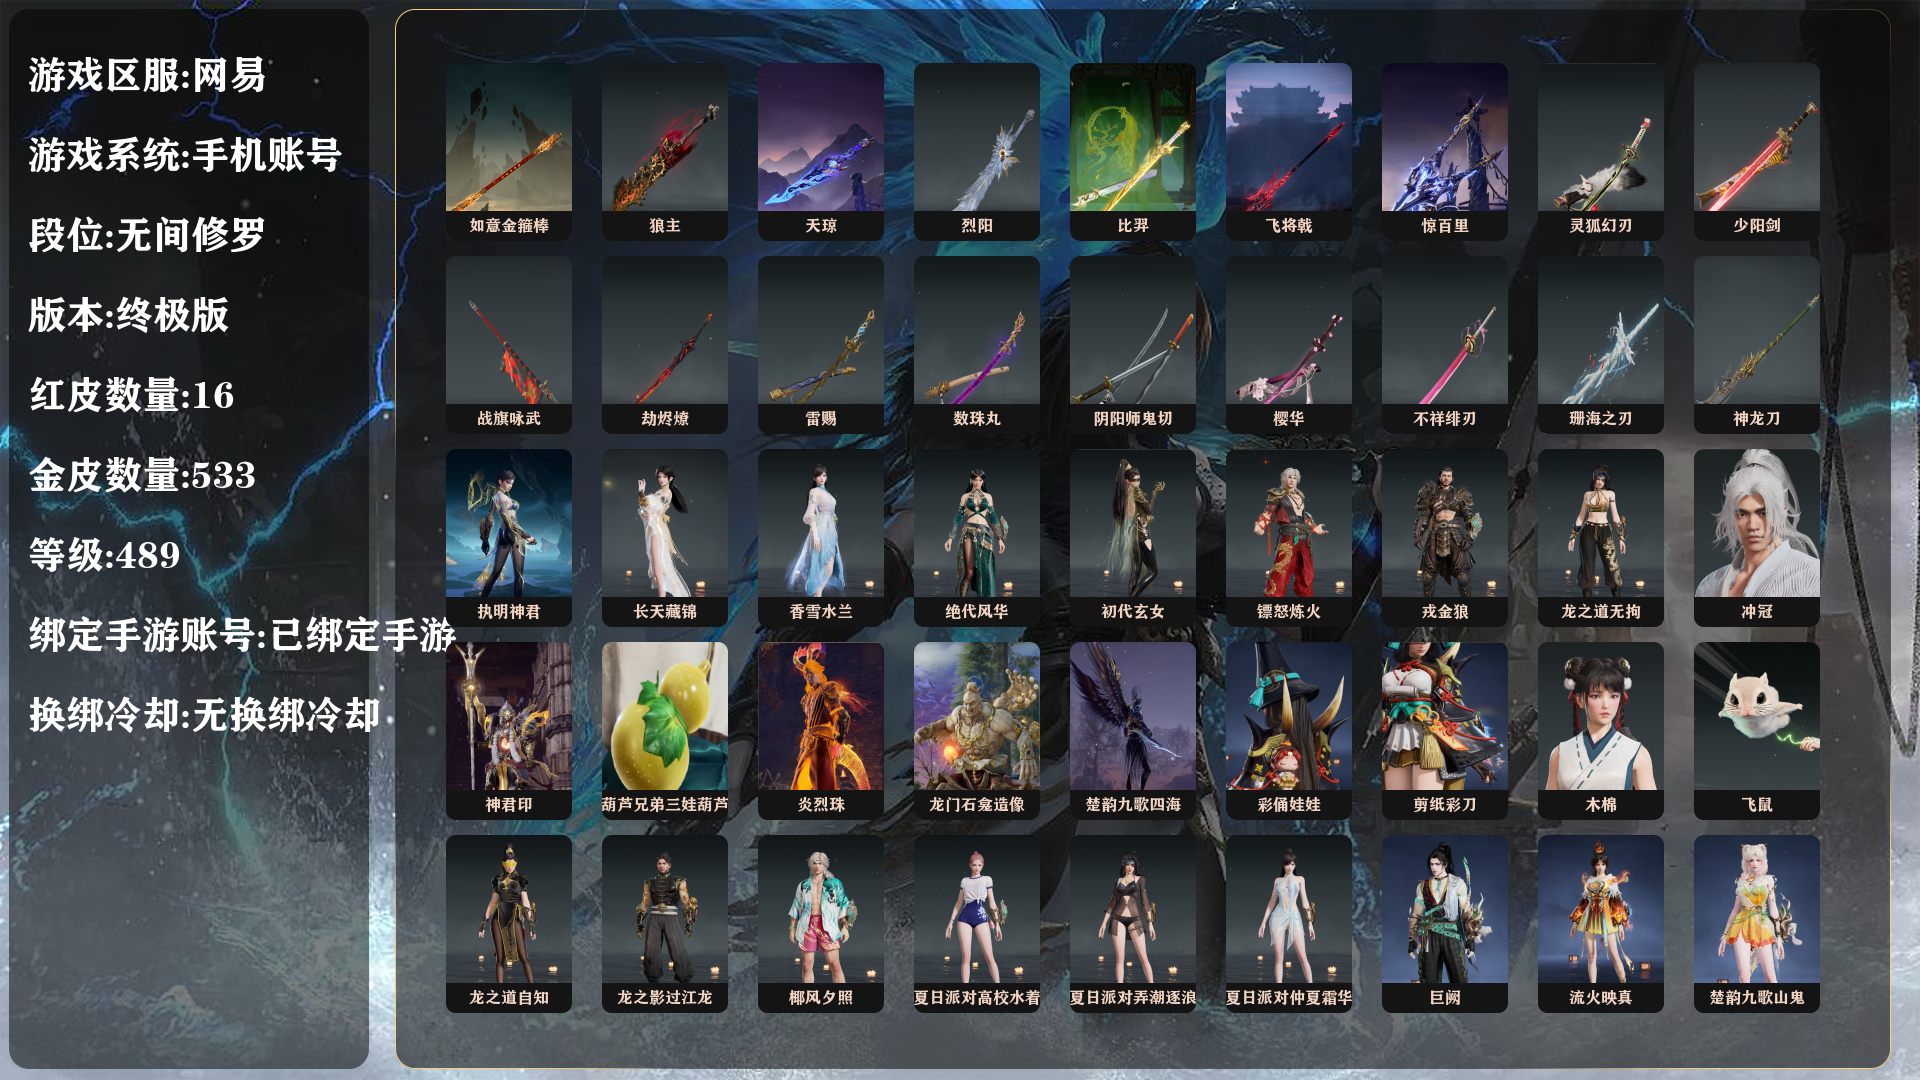
Task: Select the 炎烈珠 fiery item card
Action: [x=821, y=731]
